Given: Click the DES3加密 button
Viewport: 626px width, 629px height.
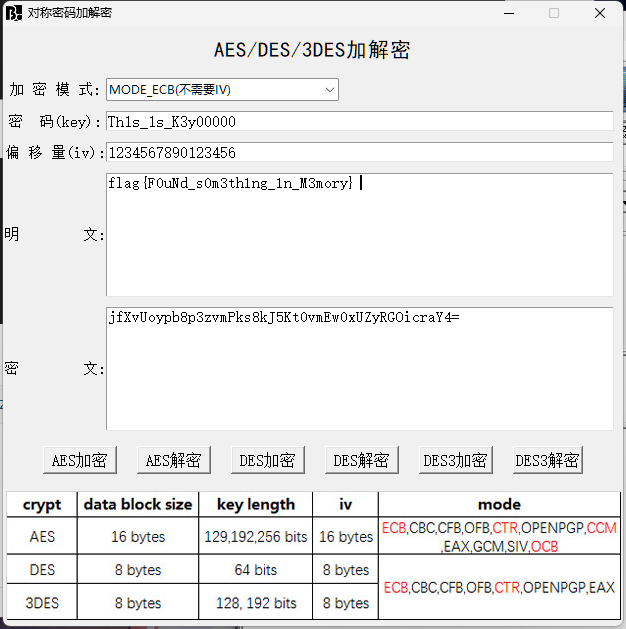Looking at the screenshot, I should [x=455, y=460].
